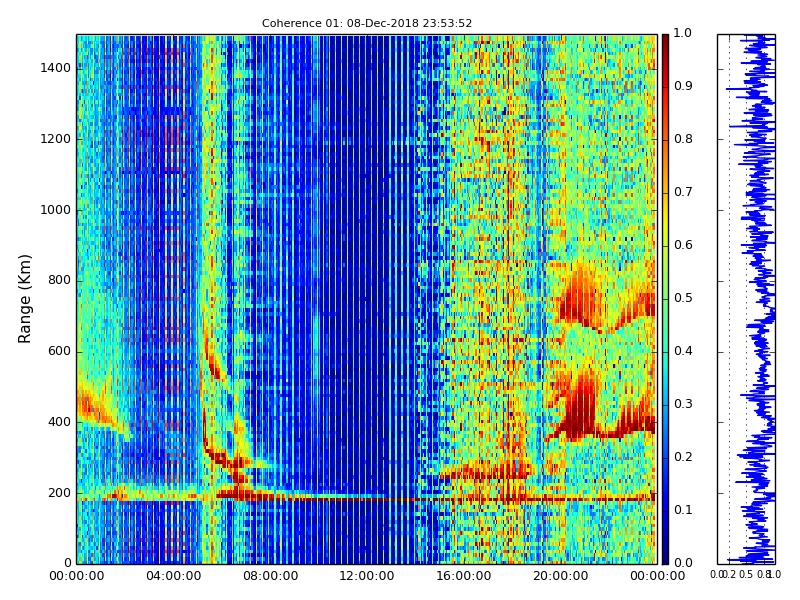Click the colorbar 0.3 value label
The width and height of the screenshot is (800, 600).
point(683,404)
